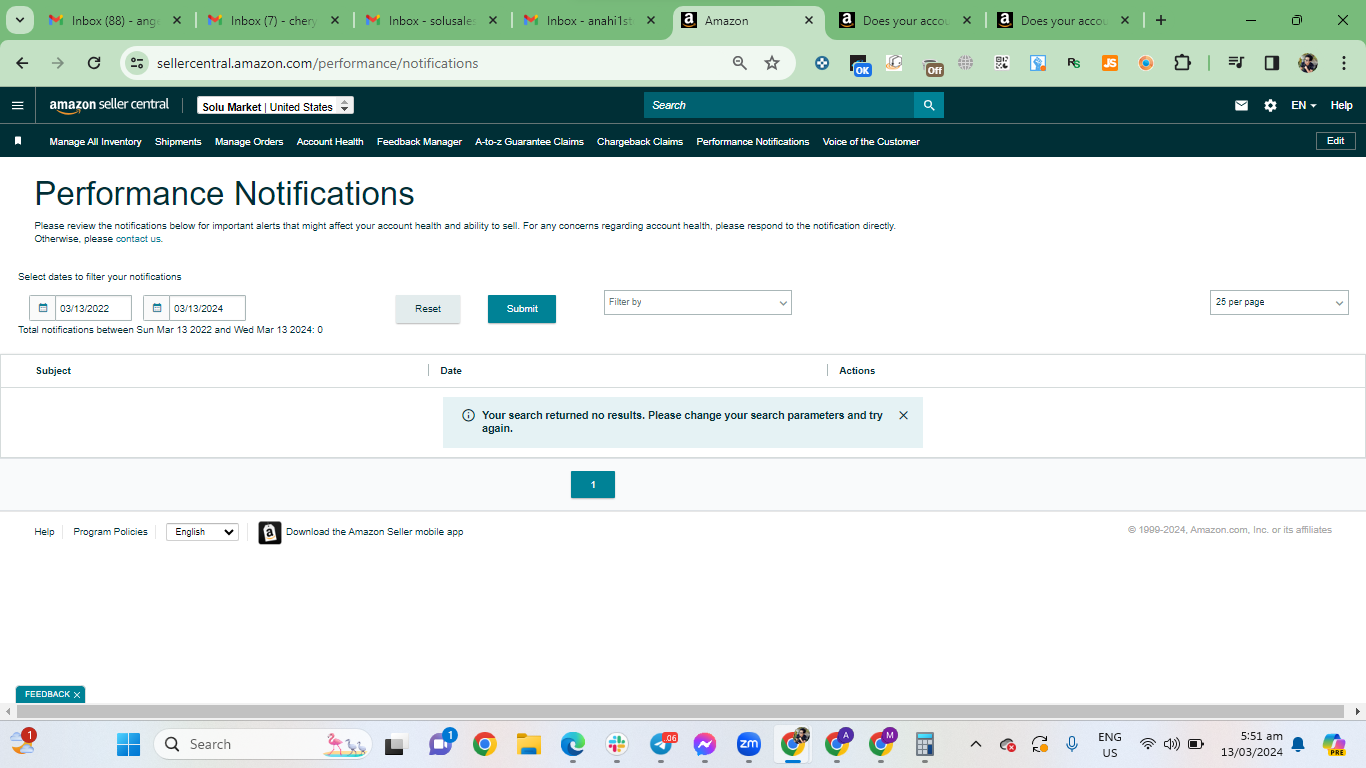
Task: Switch to the Inbox - solusales Gmail tab
Action: pos(431,20)
